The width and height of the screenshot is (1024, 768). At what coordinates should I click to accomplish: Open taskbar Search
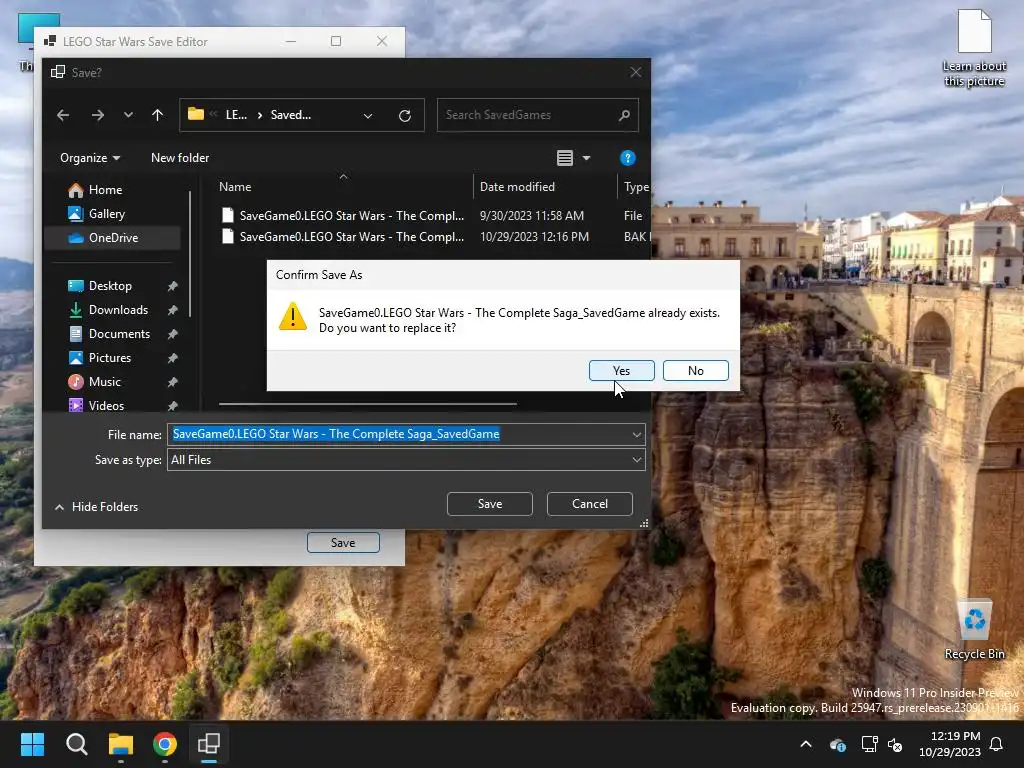[x=76, y=744]
